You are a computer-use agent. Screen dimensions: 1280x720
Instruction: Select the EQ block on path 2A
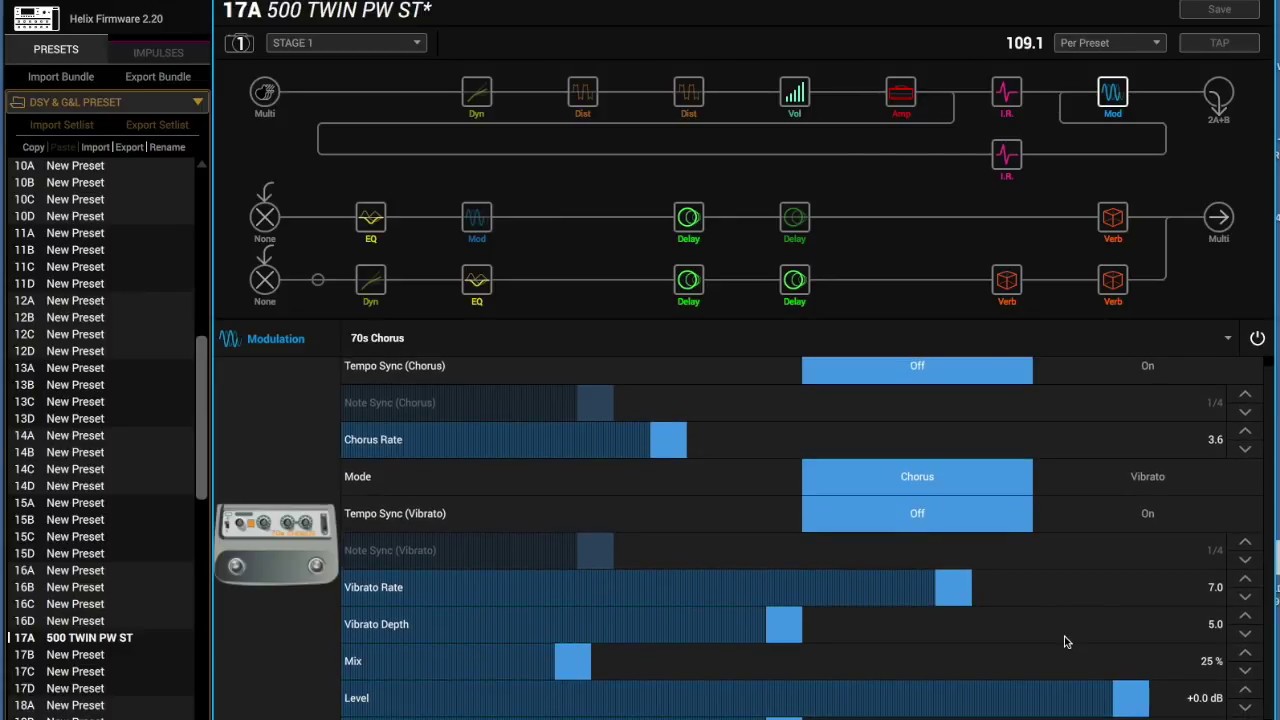(371, 218)
